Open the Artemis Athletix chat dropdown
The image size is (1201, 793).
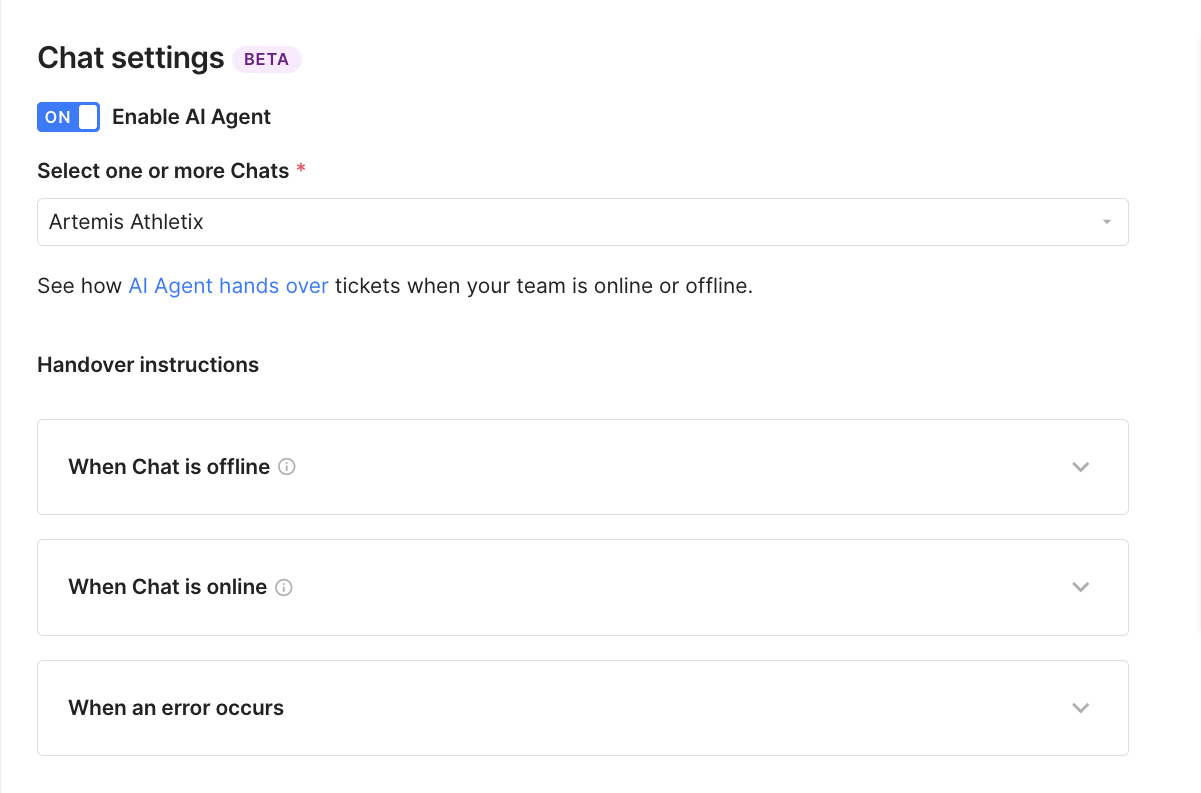pos(583,222)
